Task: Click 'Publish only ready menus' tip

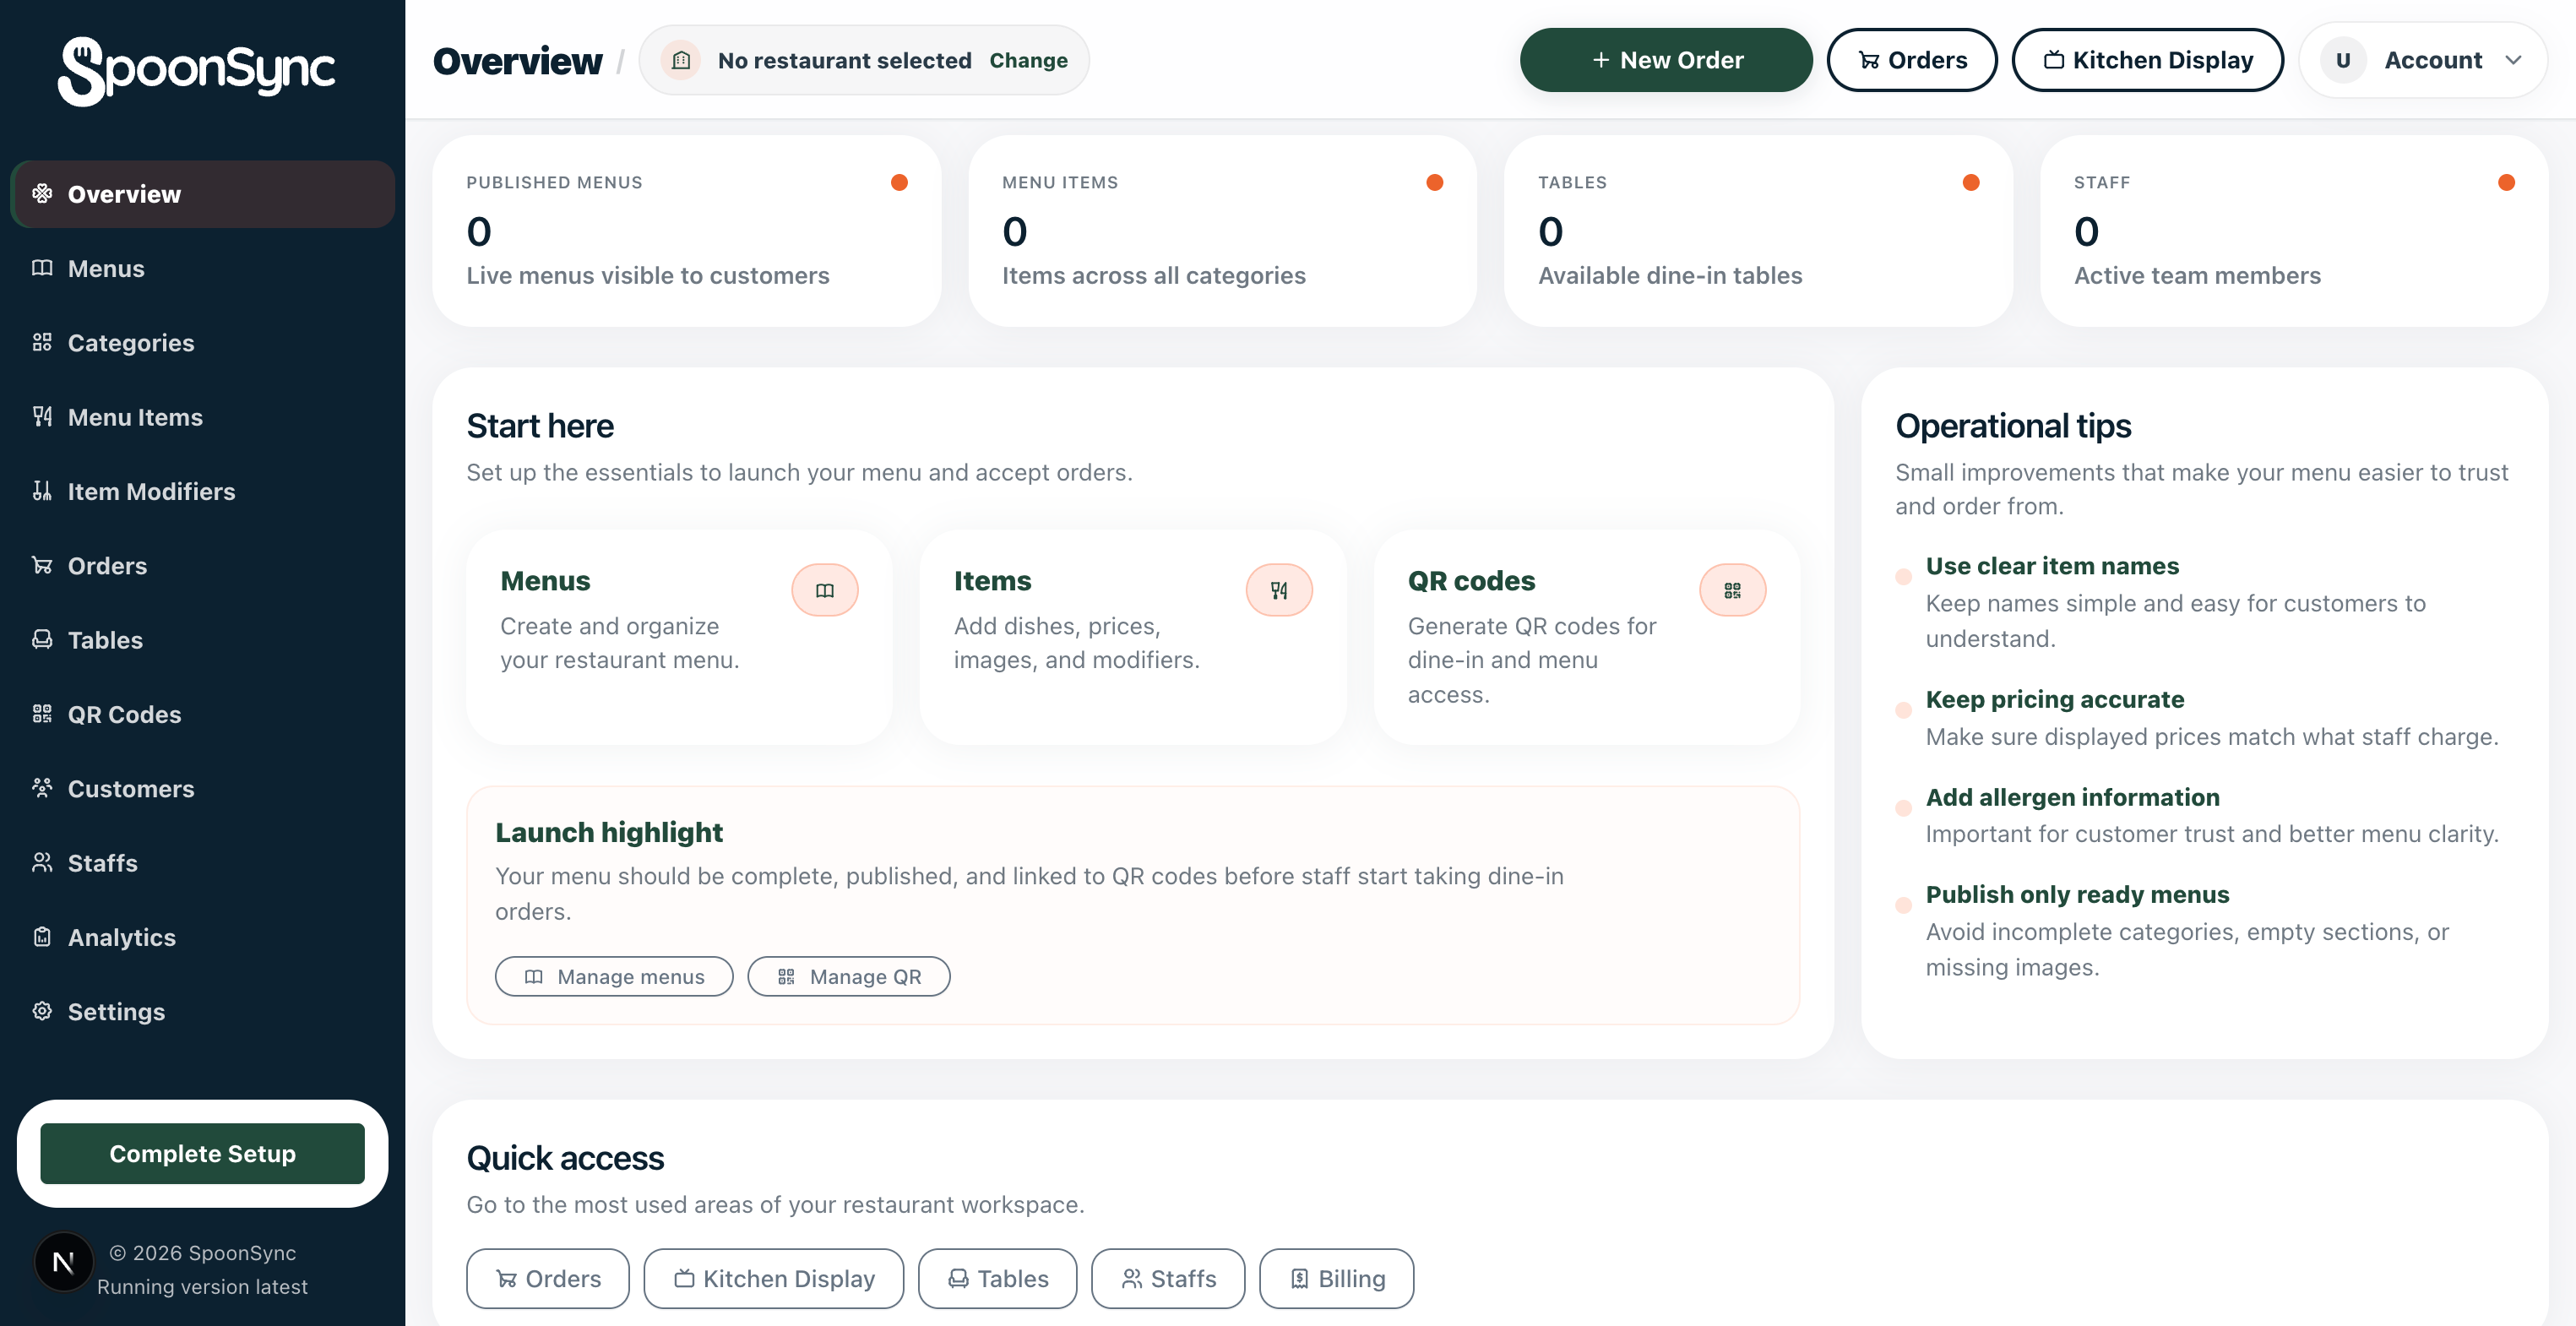Action: coord(2078,894)
